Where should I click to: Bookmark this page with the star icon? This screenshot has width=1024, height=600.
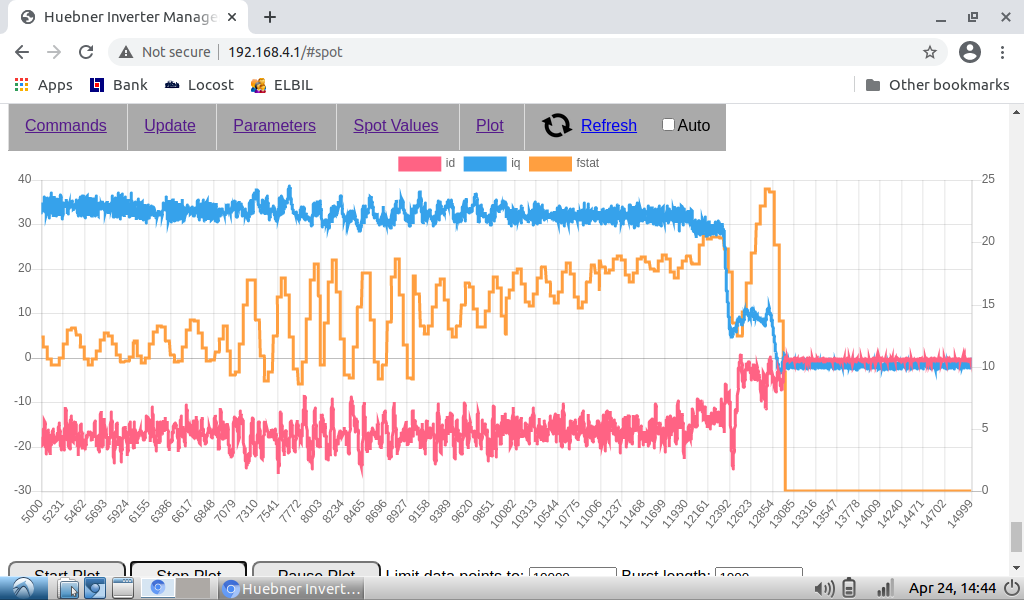[929, 52]
